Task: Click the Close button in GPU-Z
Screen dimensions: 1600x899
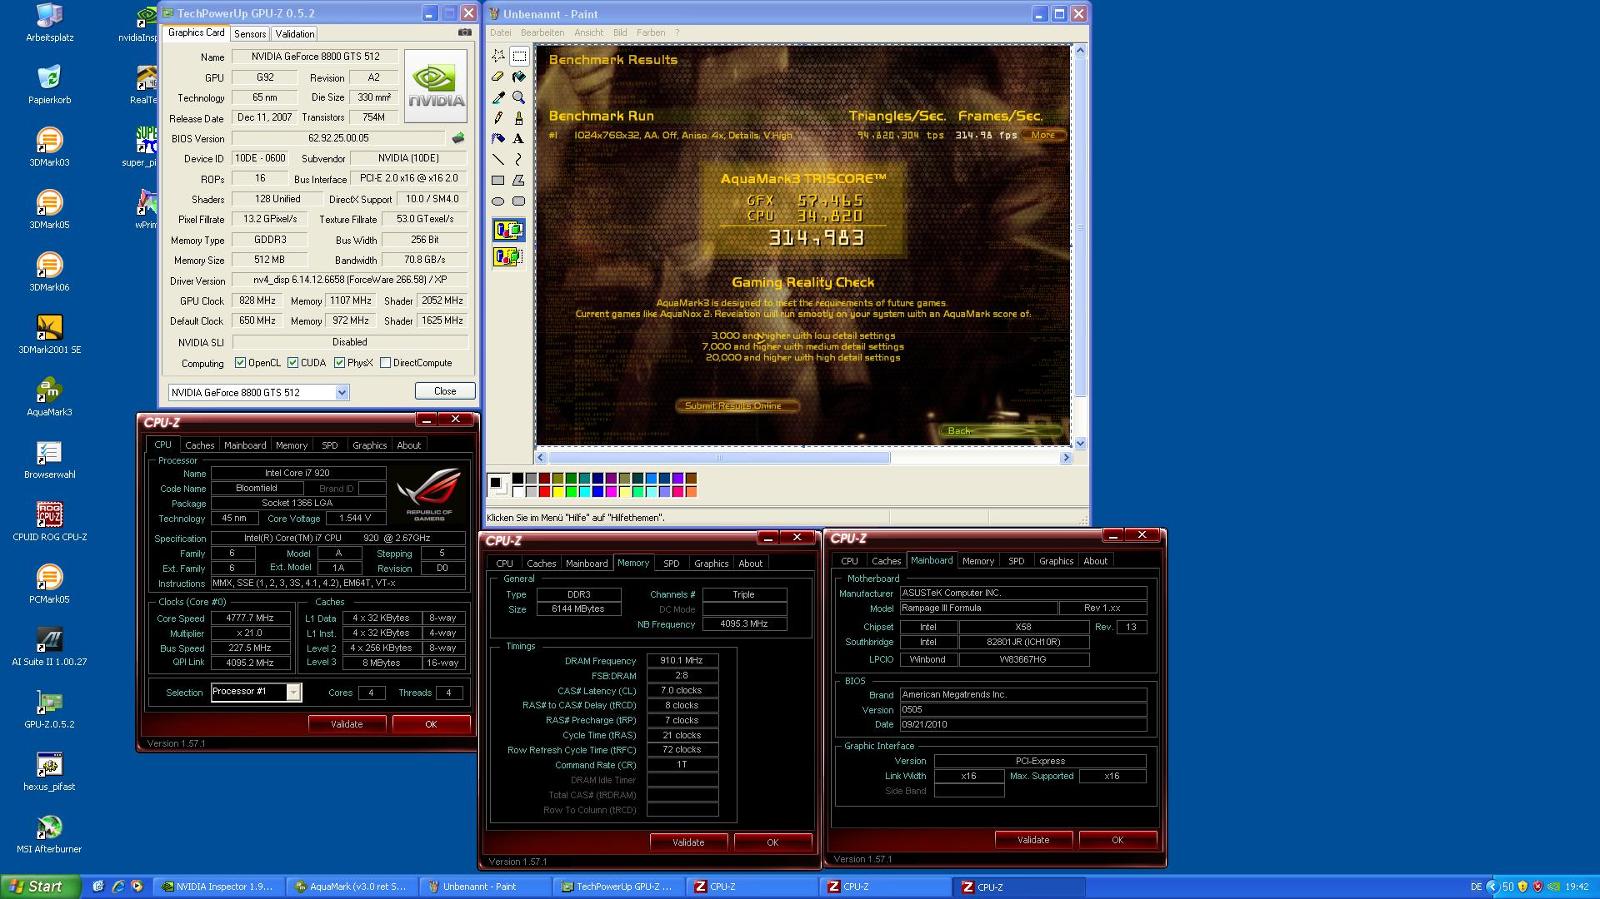Action: point(445,391)
